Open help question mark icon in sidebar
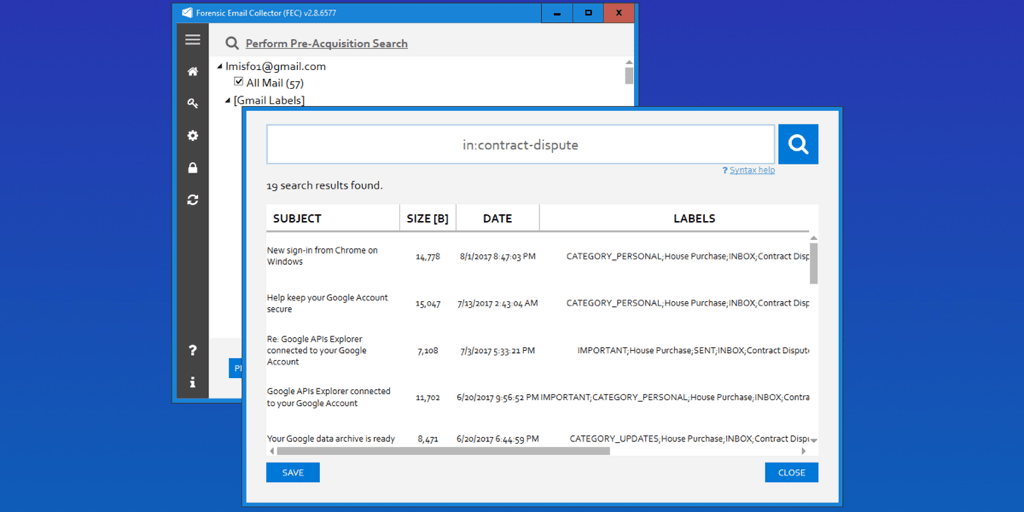The height and width of the screenshot is (512, 1024). click(193, 351)
